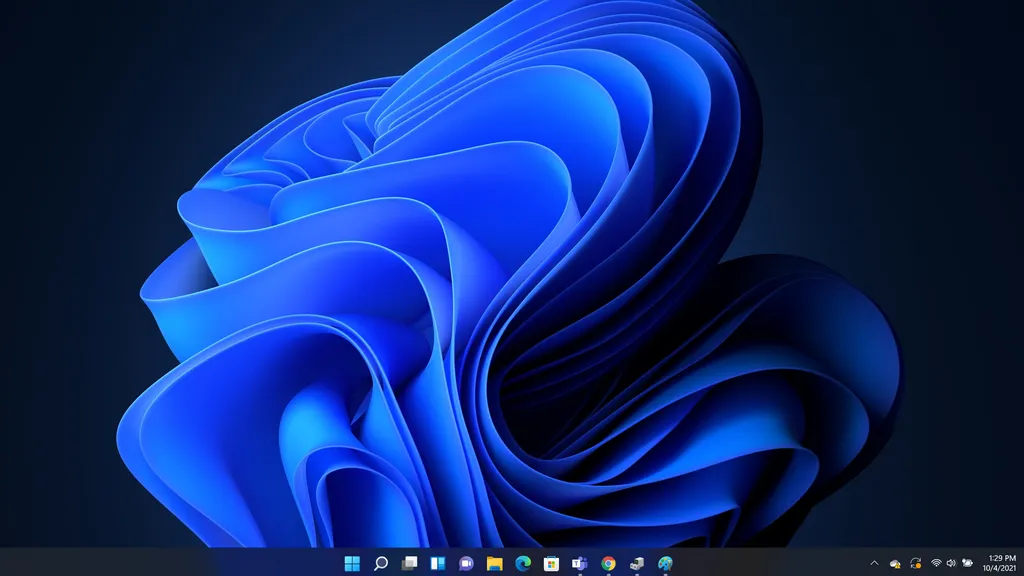This screenshot has width=1024, height=576.
Task: Launch File Explorer
Action: point(492,563)
